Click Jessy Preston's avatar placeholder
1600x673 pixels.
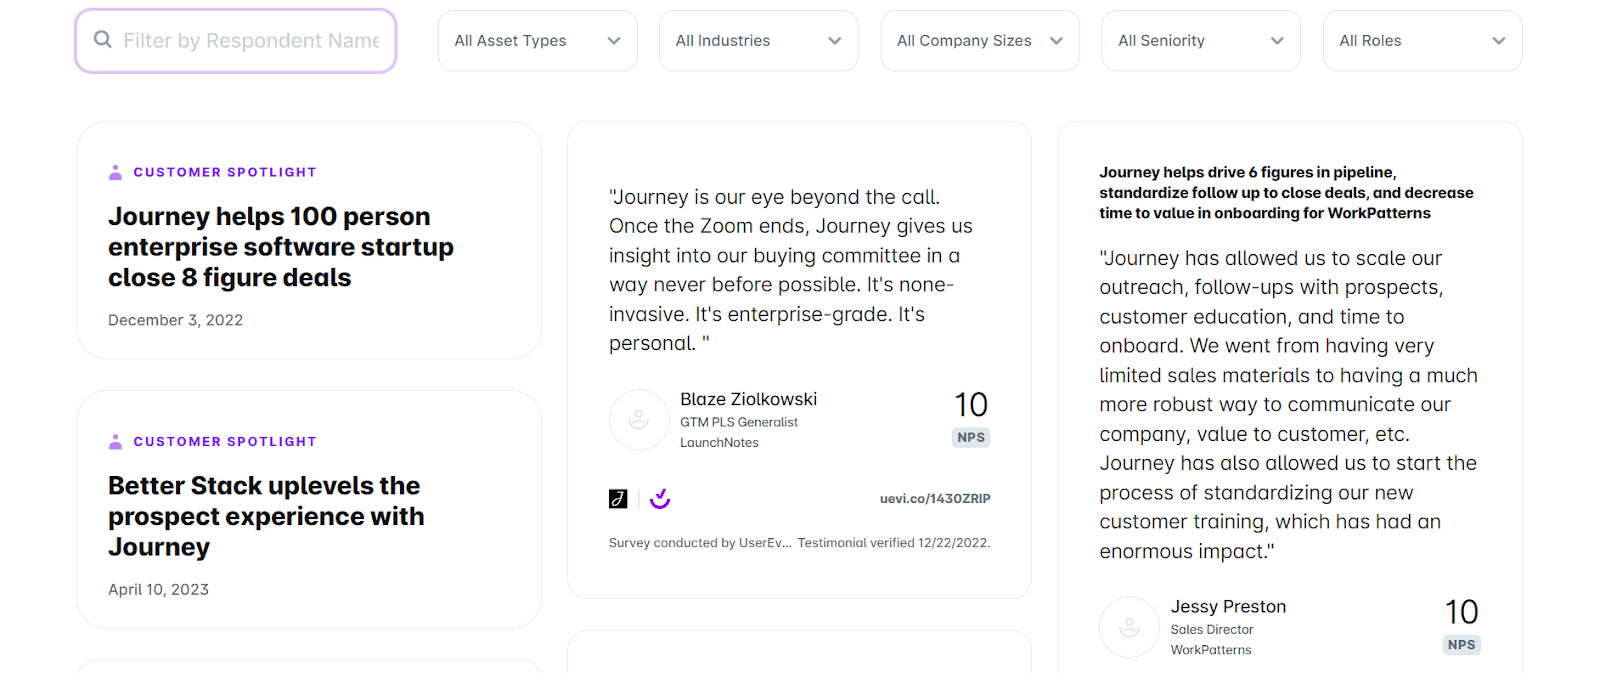tap(1129, 627)
